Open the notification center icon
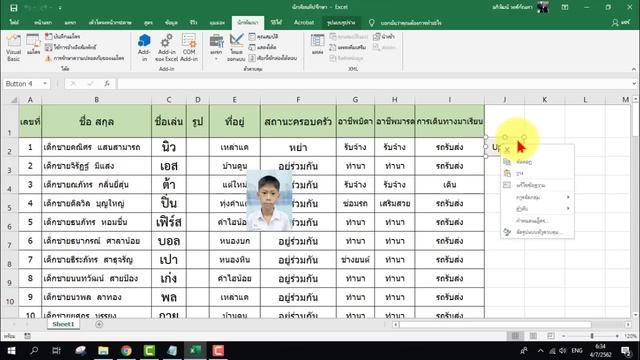 click(x=626, y=351)
